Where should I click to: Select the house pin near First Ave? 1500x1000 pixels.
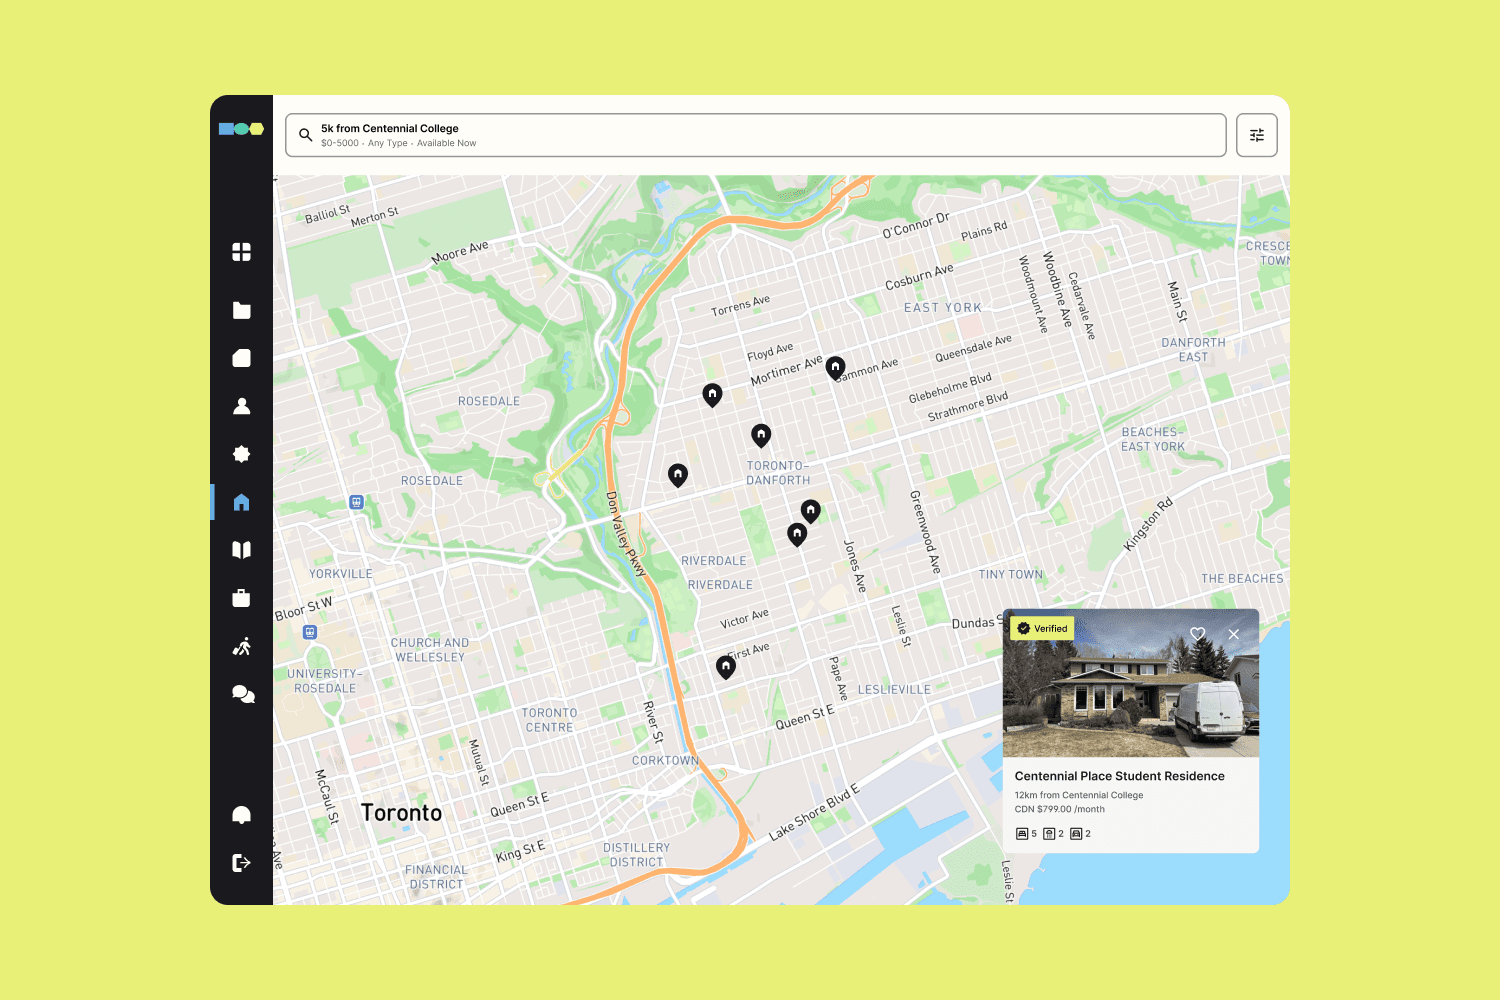(x=726, y=667)
